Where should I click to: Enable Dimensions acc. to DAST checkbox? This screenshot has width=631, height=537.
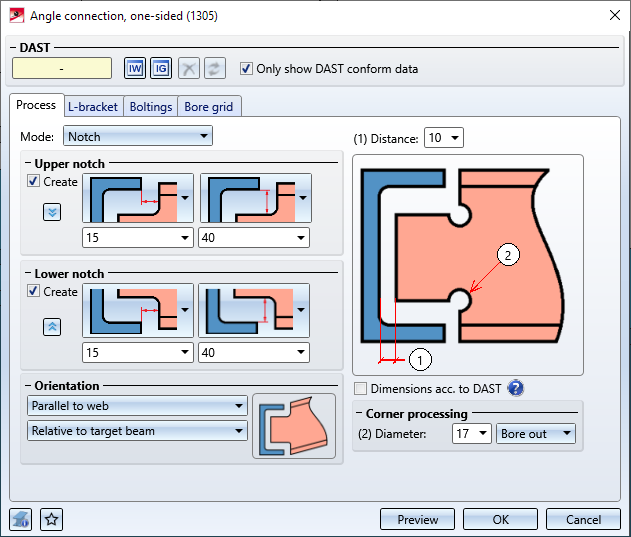pyautogui.click(x=361, y=388)
